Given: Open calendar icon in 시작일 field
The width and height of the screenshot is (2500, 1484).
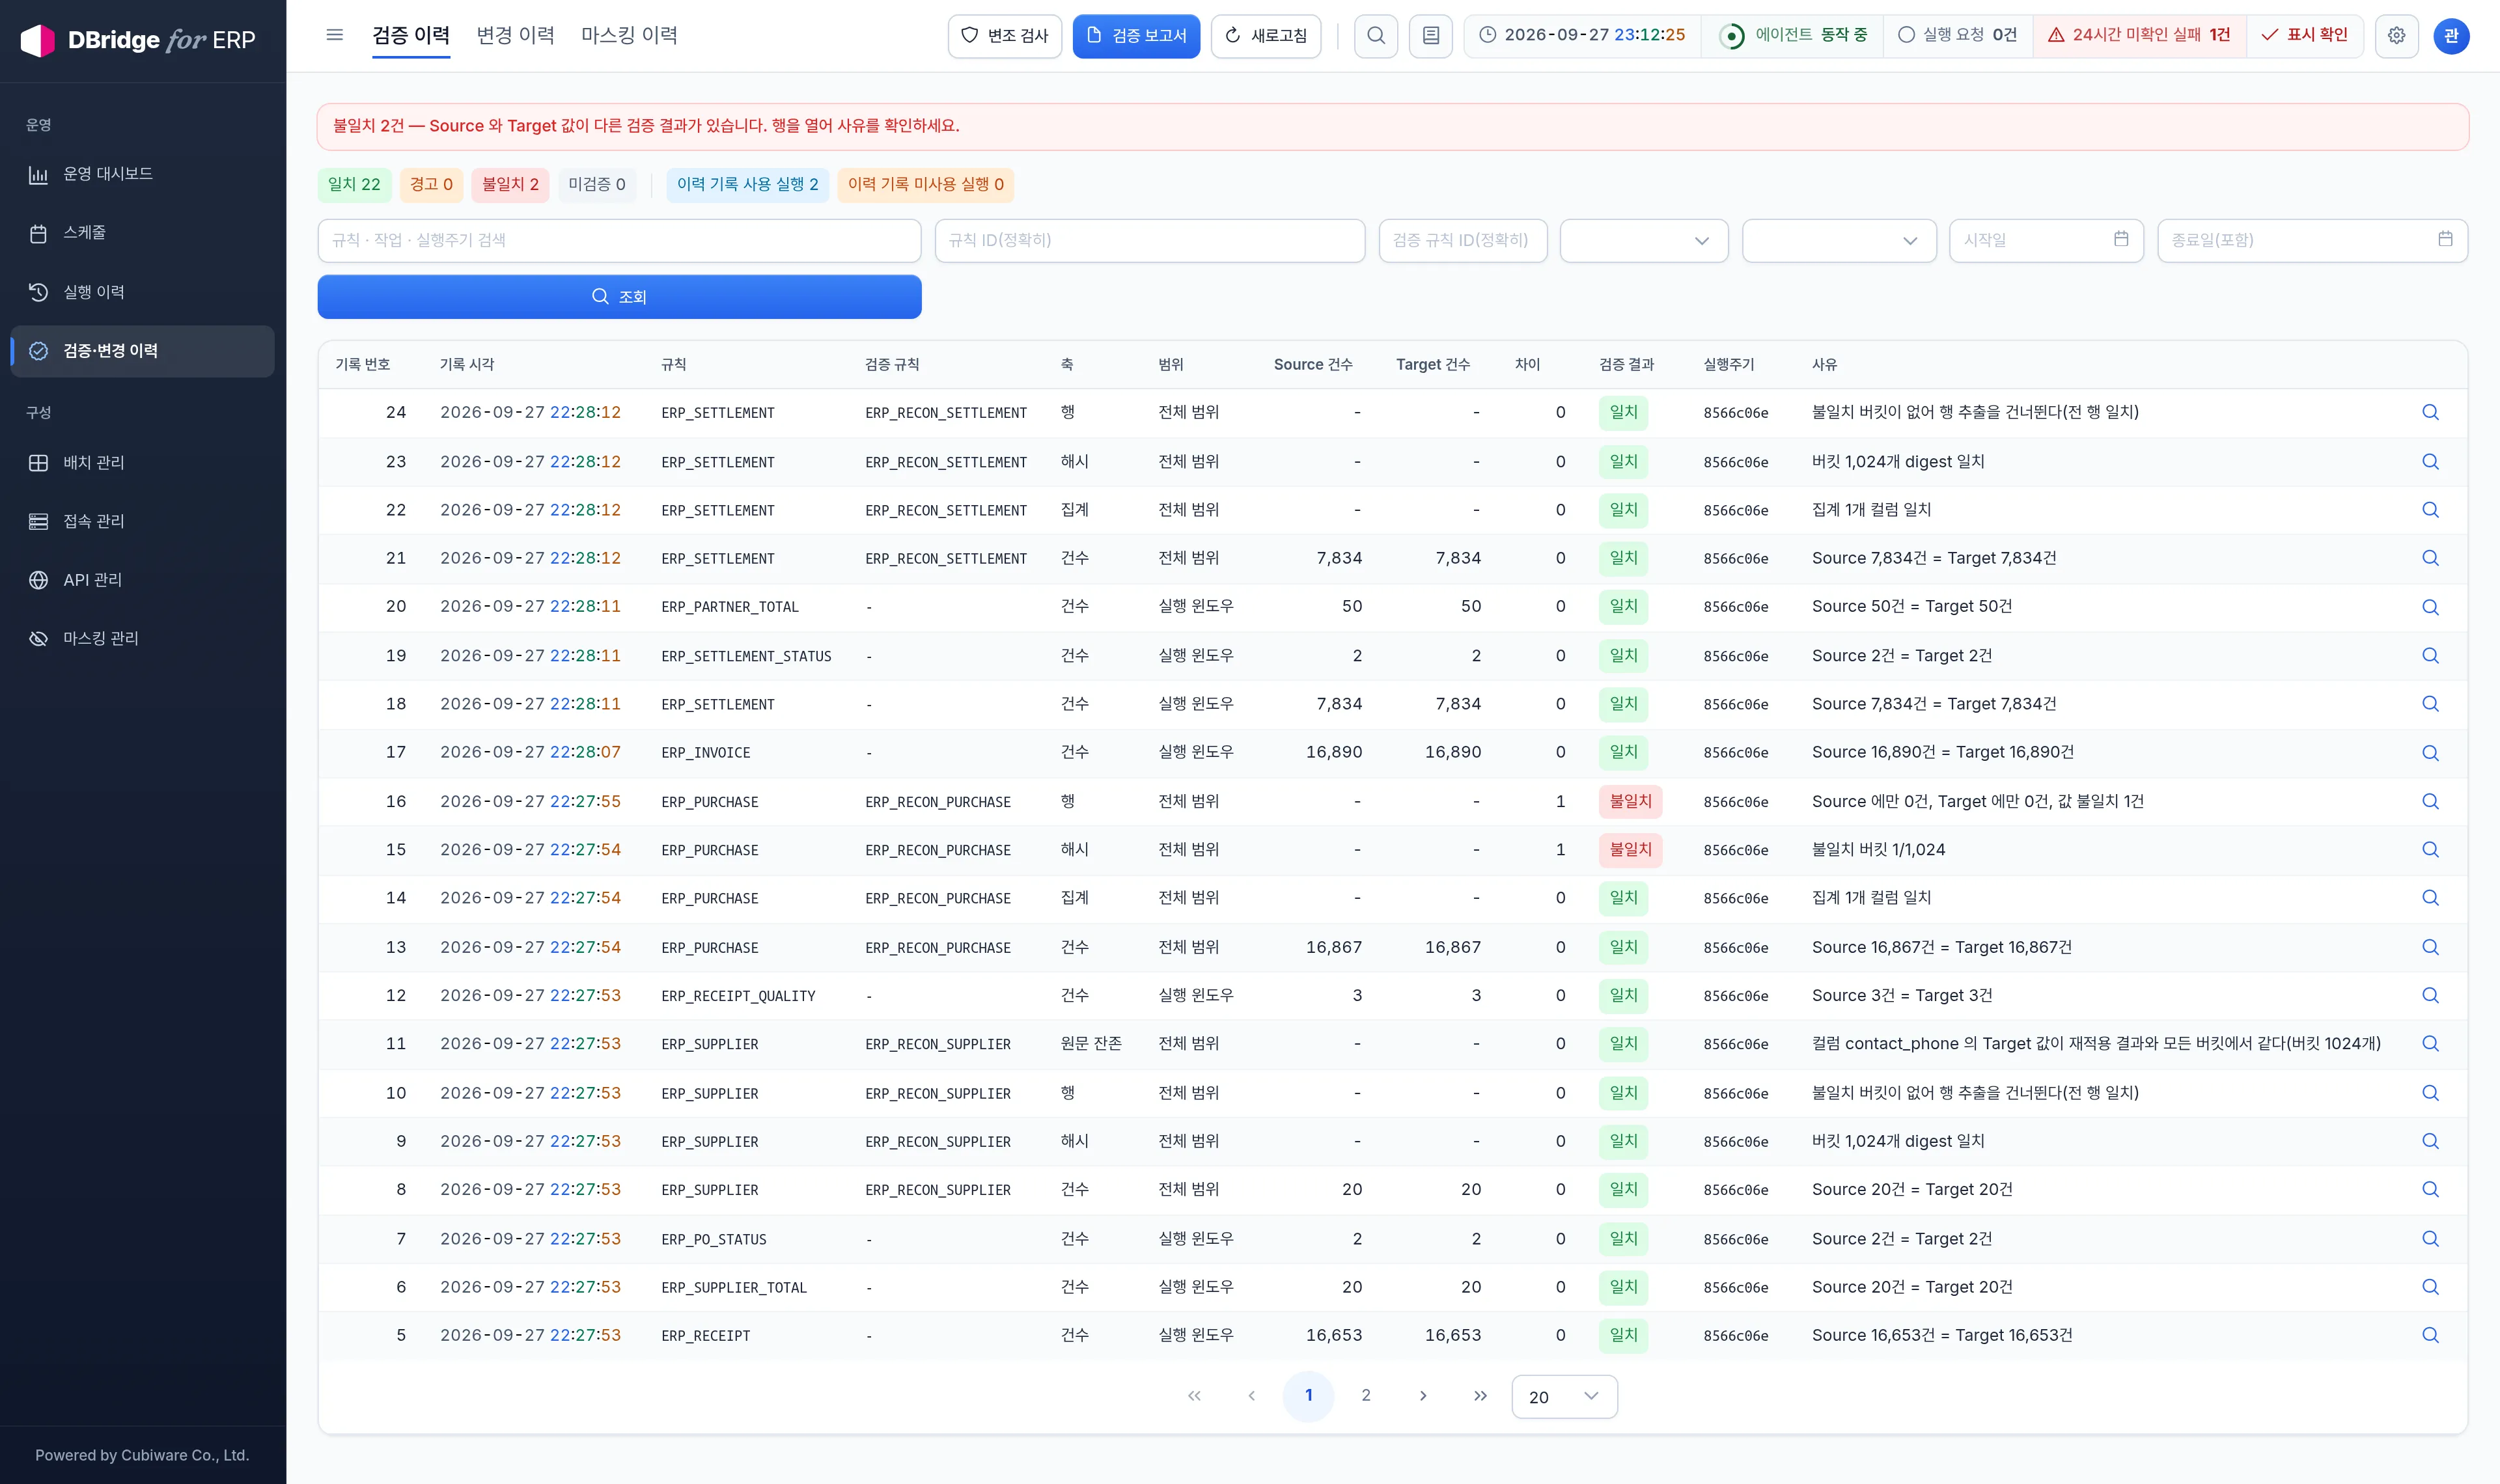Looking at the screenshot, I should tap(2121, 239).
